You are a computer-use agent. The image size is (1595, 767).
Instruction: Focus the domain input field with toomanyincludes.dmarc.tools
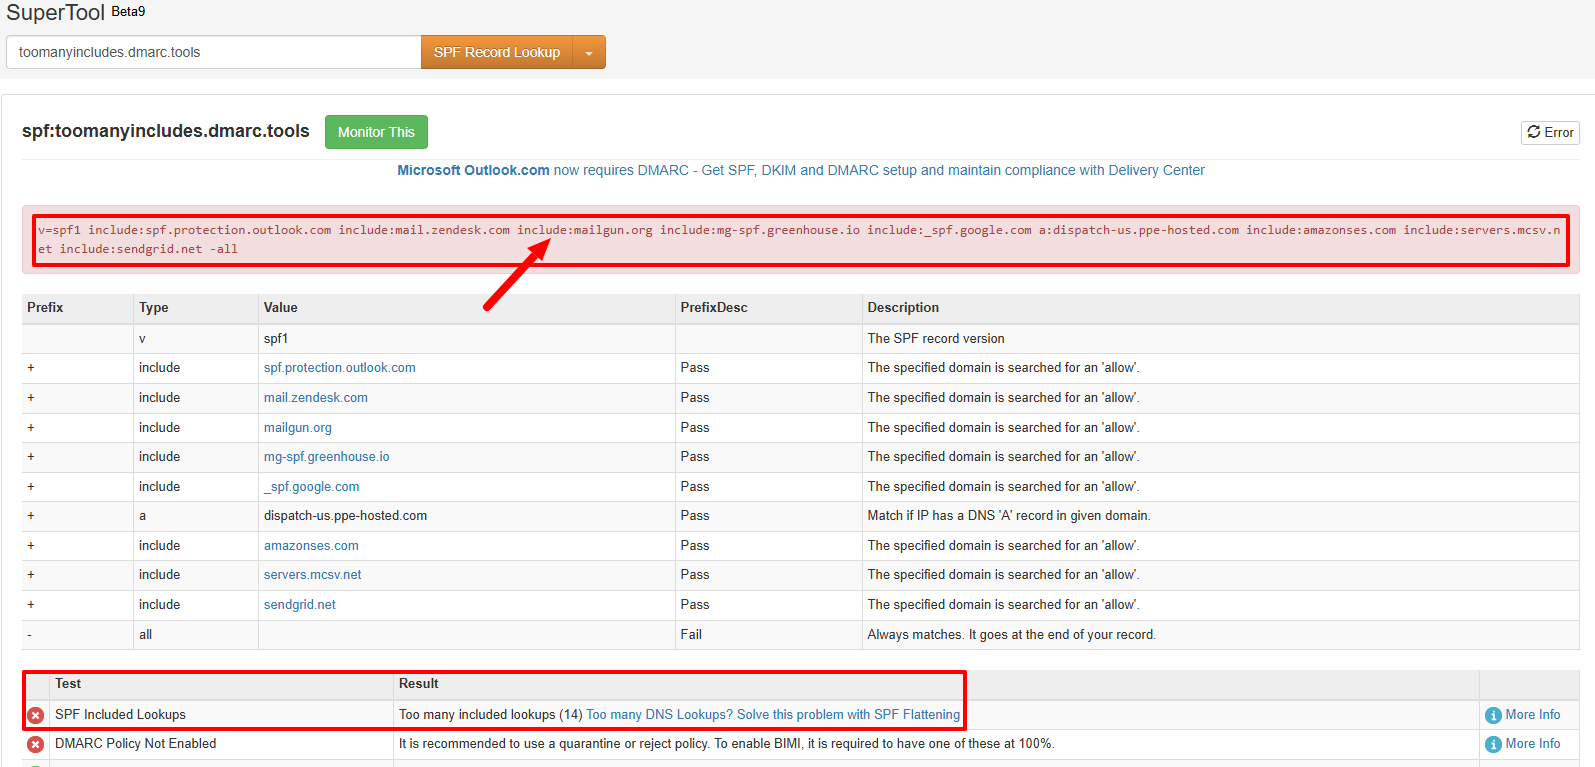pos(214,53)
